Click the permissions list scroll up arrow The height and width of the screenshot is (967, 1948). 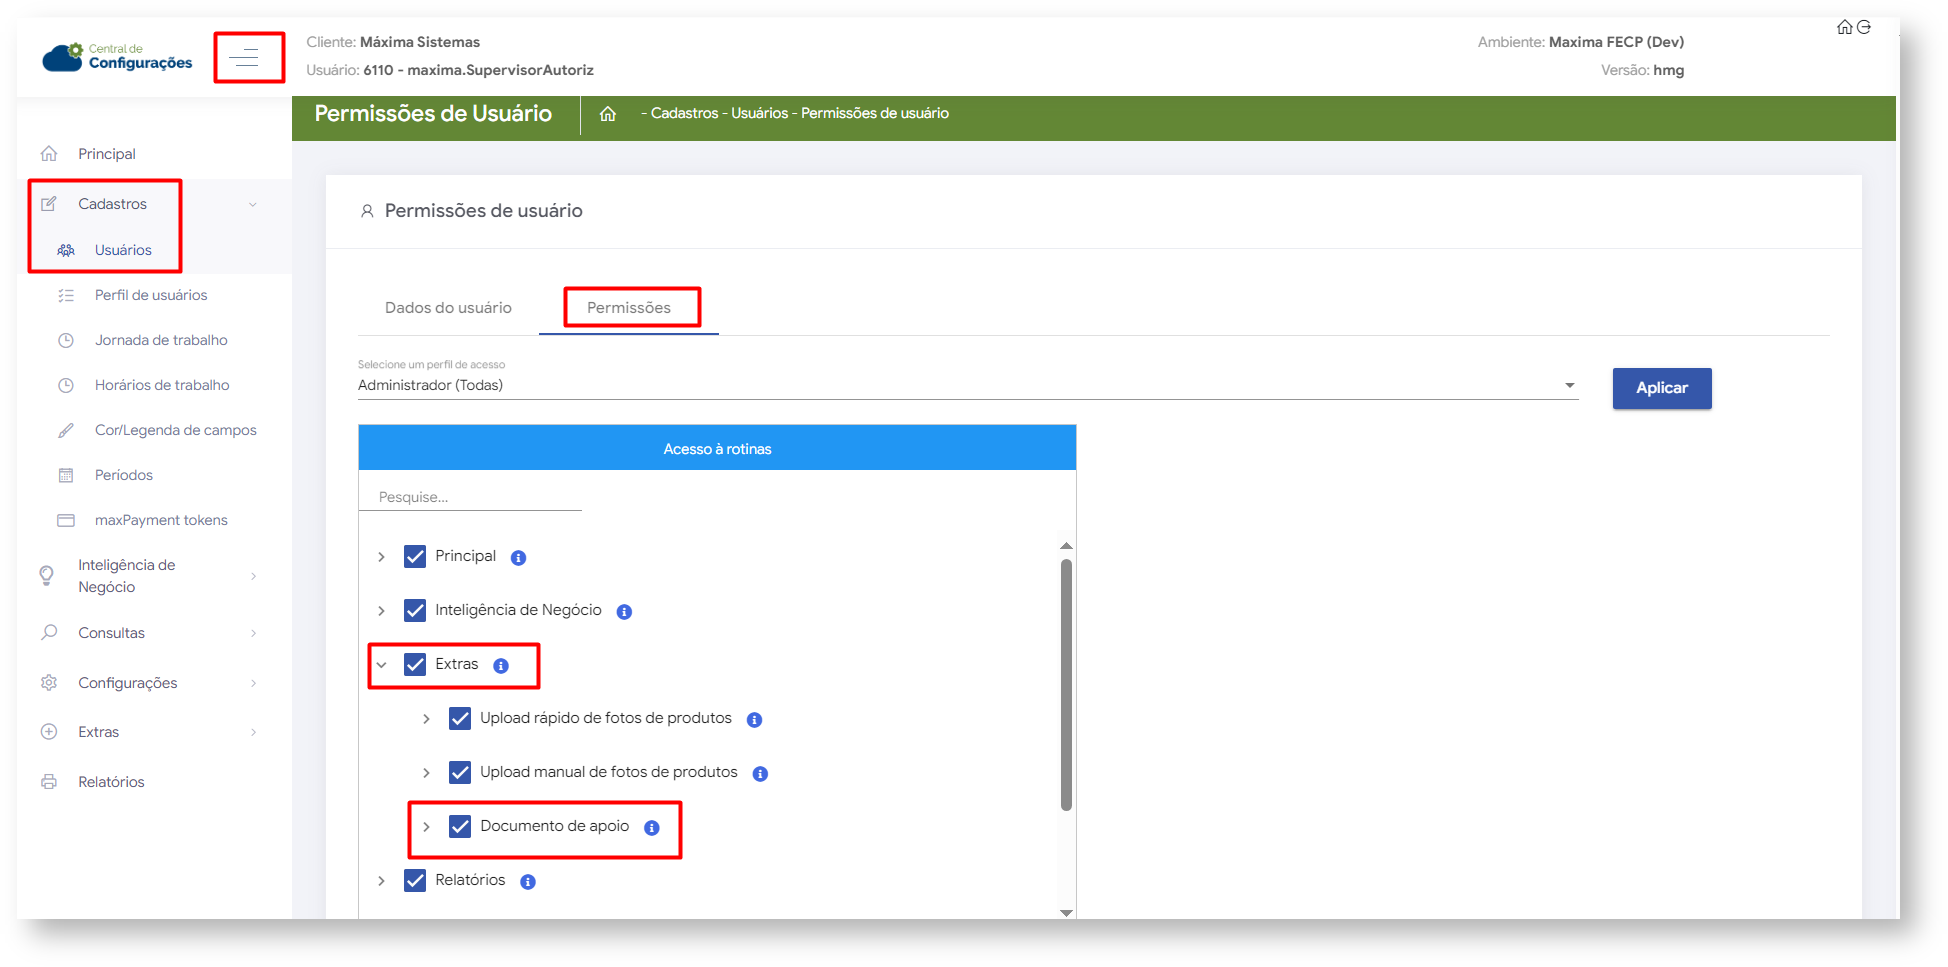[1066, 546]
